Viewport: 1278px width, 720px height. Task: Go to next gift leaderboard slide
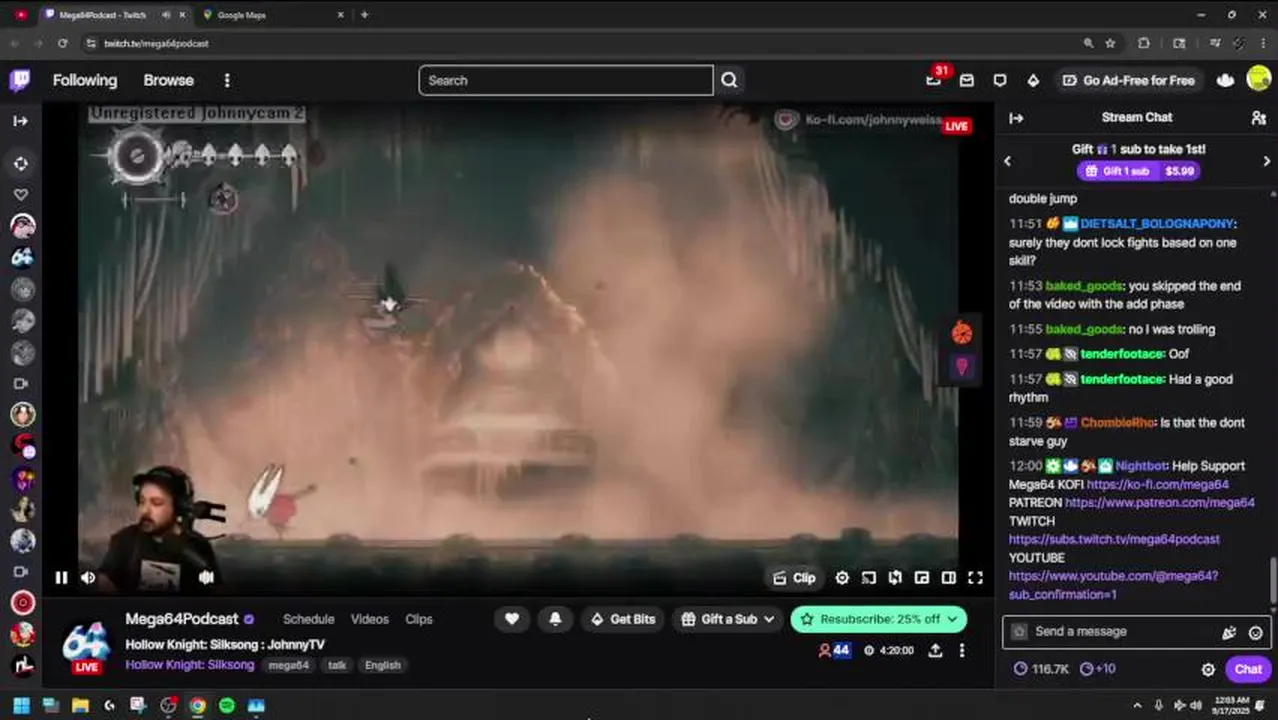pyautogui.click(x=1266, y=161)
